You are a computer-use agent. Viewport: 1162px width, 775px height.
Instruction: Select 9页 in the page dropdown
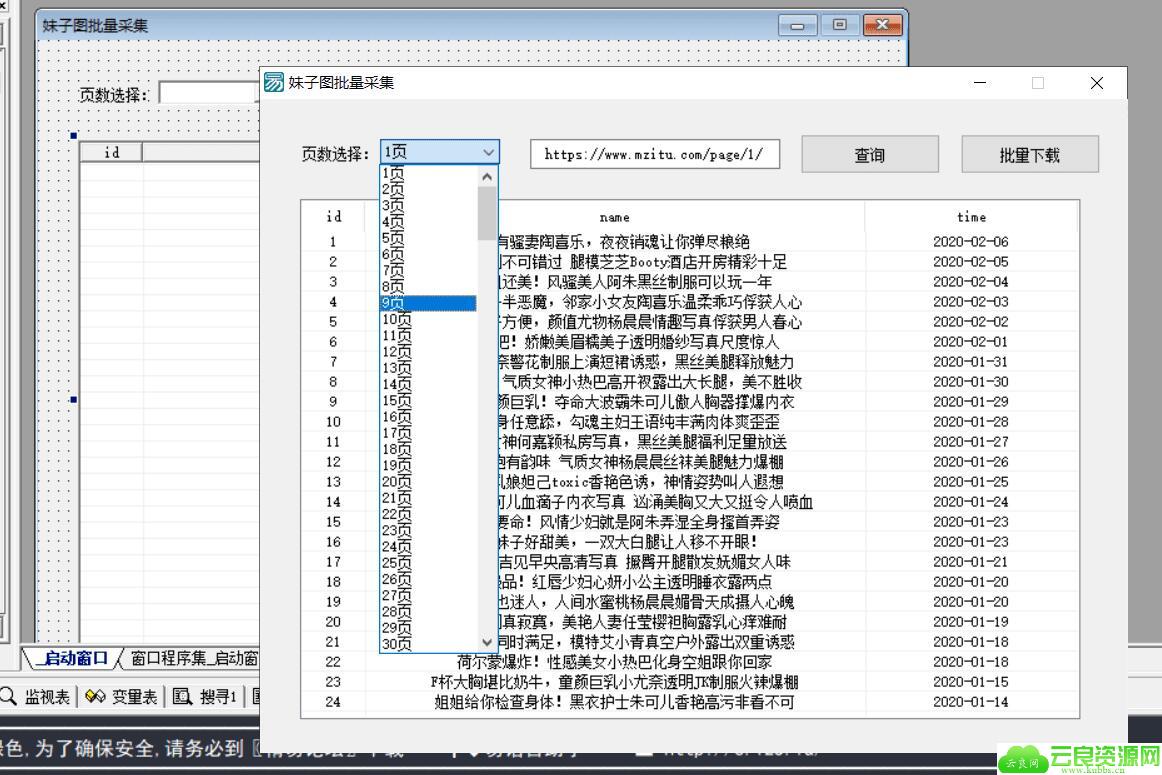[x=428, y=303]
